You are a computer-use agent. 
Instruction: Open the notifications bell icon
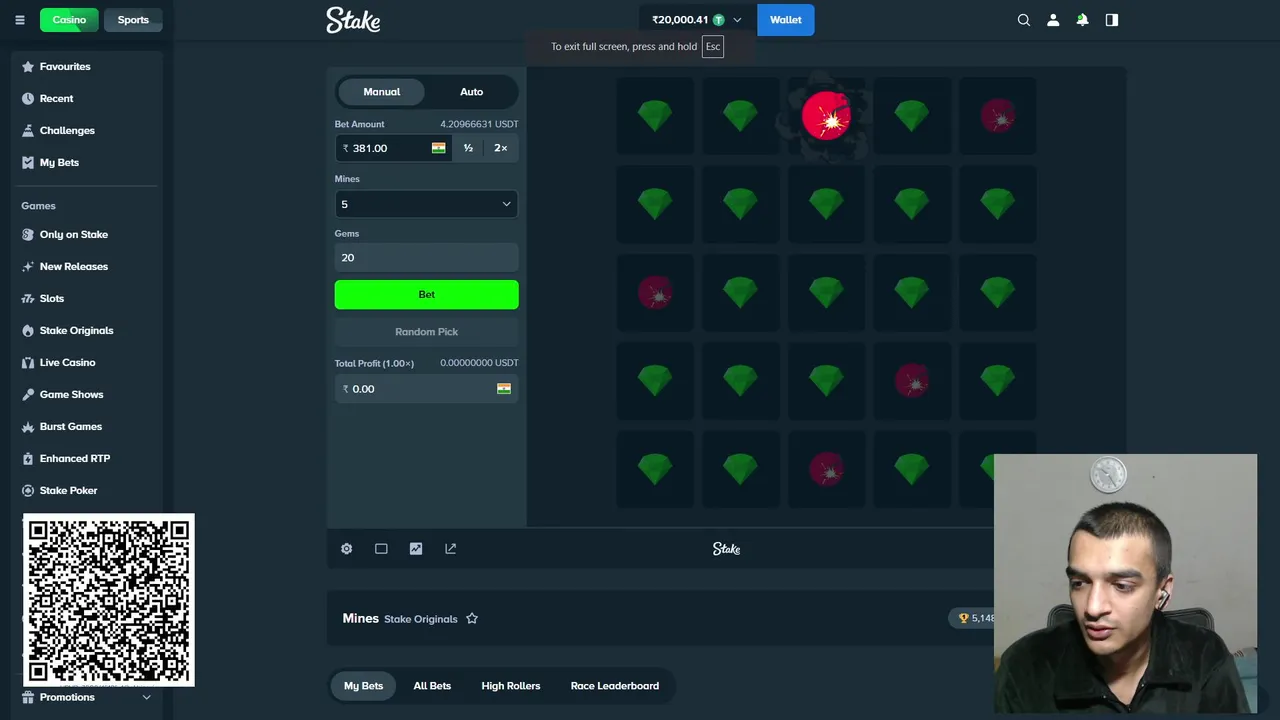pos(1082,20)
